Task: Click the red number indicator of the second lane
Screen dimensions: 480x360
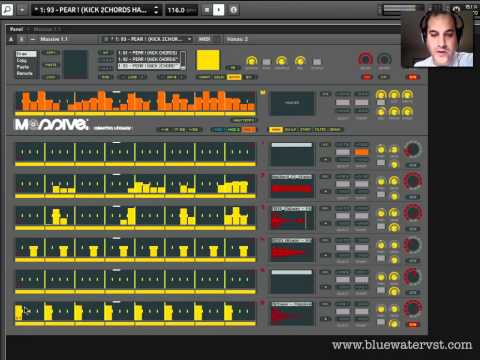Action: point(262,175)
